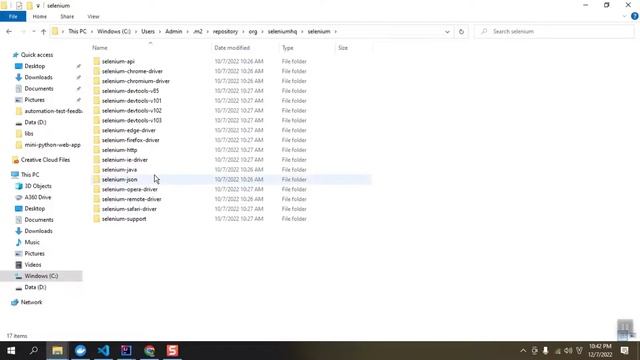Open the notification center icon
640x360 pixels.
click(624, 351)
